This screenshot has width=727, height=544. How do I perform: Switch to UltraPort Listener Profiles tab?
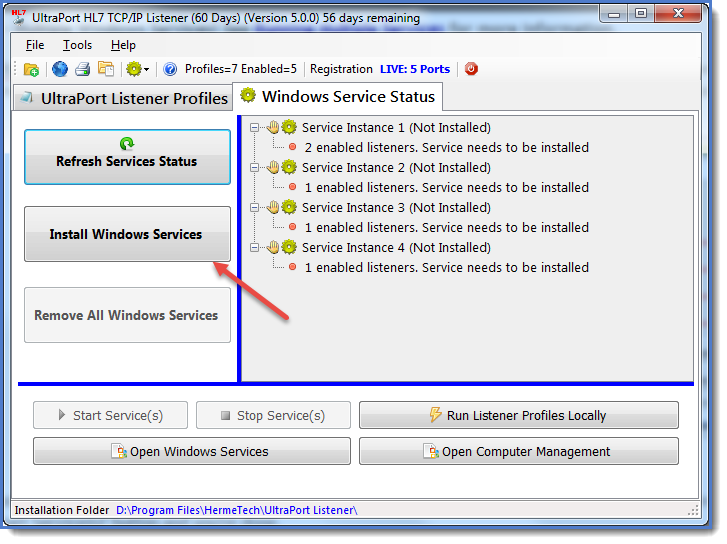[x=123, y=98]
